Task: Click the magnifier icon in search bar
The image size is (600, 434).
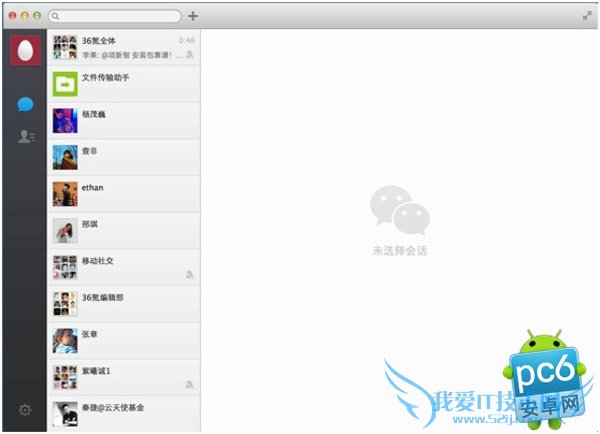Action: 55,16
